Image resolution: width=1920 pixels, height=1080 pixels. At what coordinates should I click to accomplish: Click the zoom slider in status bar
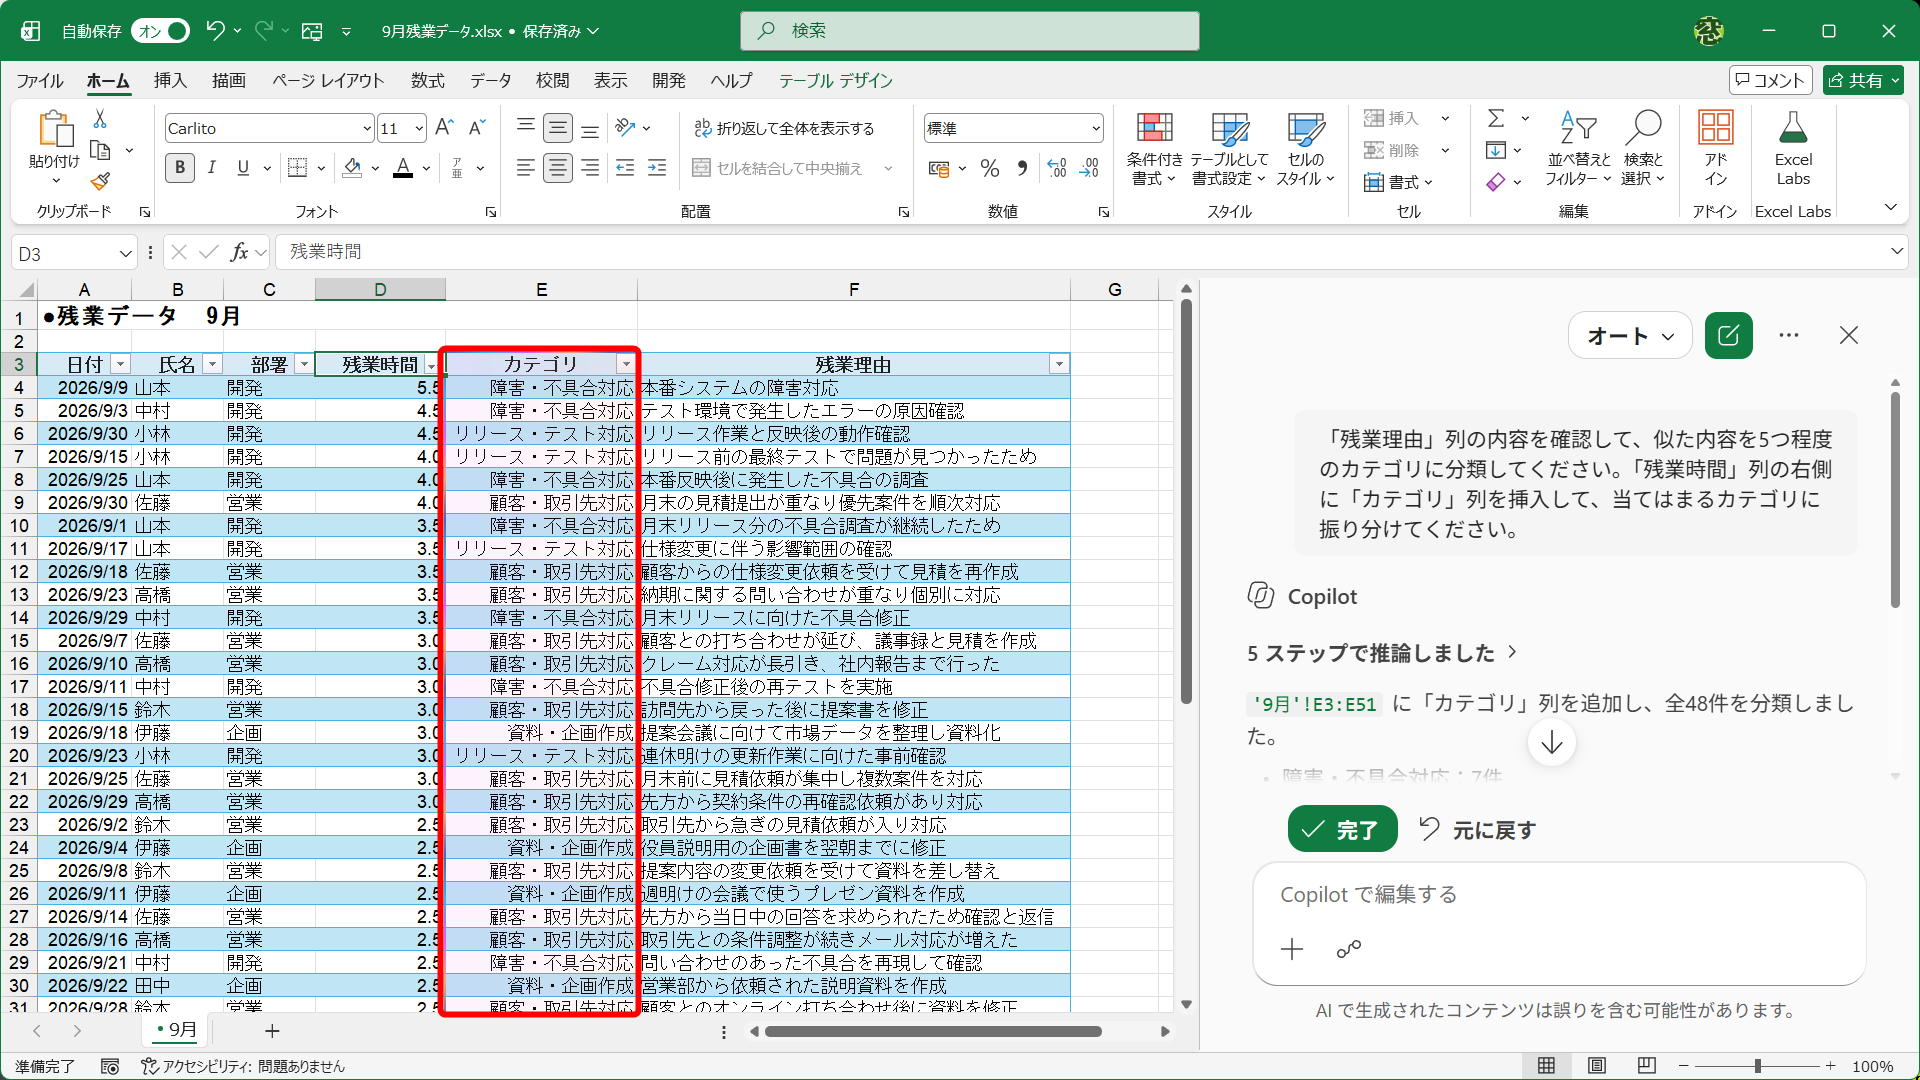click(1757, 1066)
